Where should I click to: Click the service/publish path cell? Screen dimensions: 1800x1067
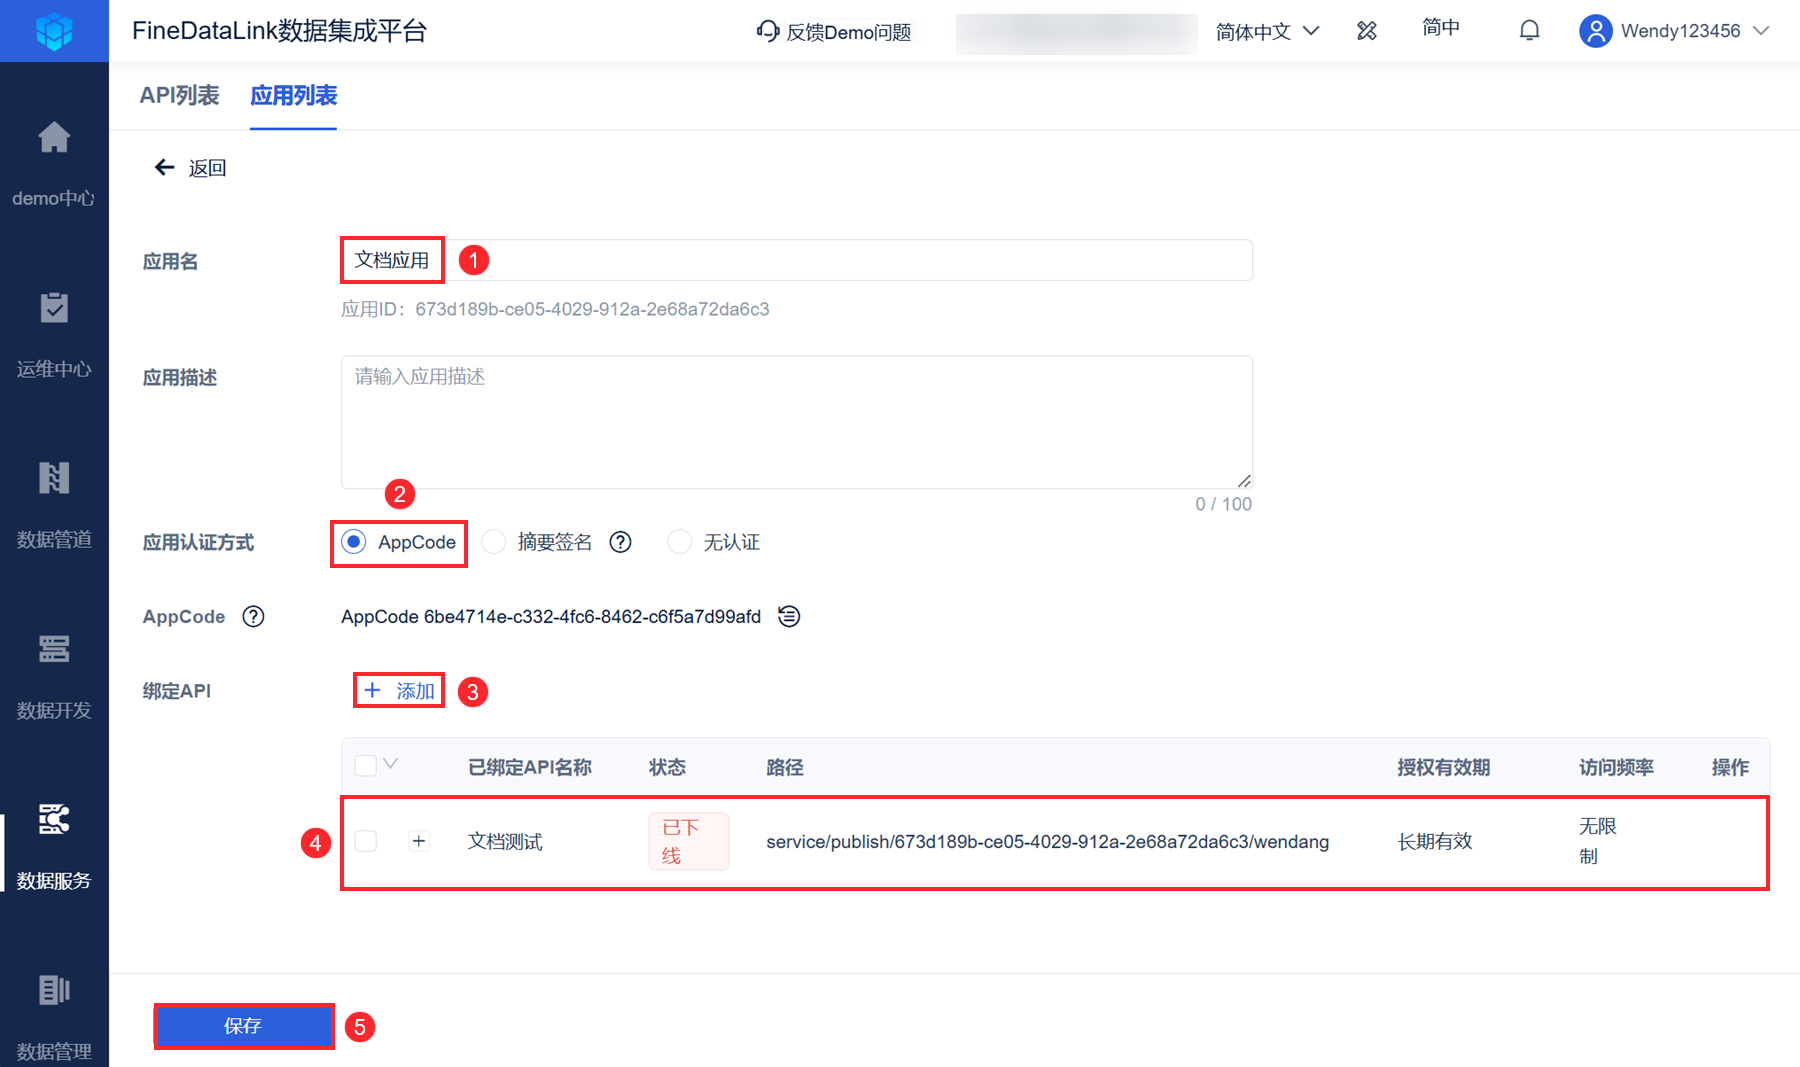pos(1047,842)
